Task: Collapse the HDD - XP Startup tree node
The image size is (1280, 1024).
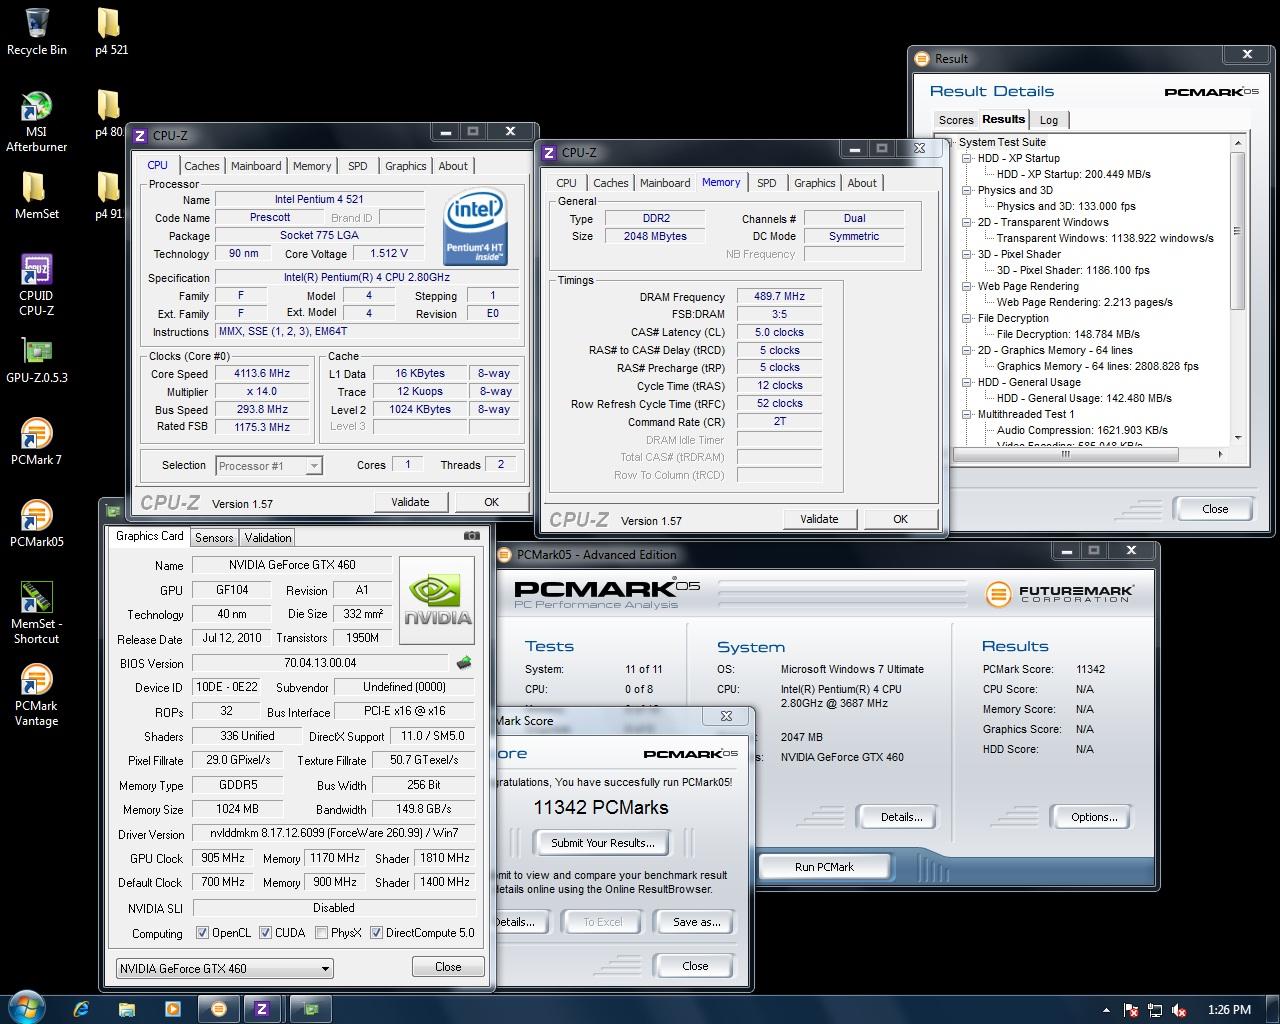Action: 967,158
